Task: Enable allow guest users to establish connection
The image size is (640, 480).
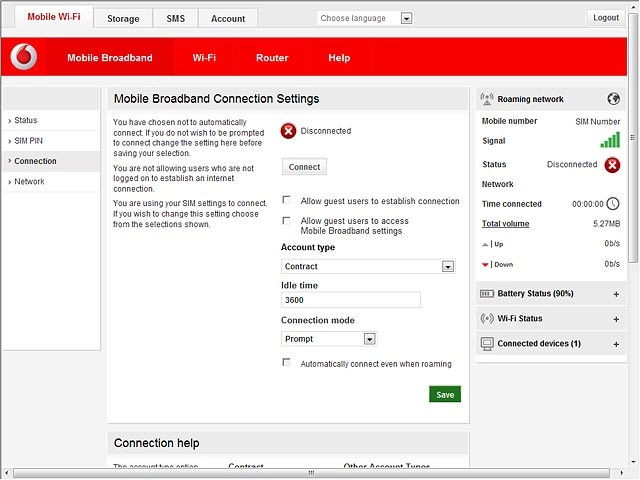Action: [287, 200]
